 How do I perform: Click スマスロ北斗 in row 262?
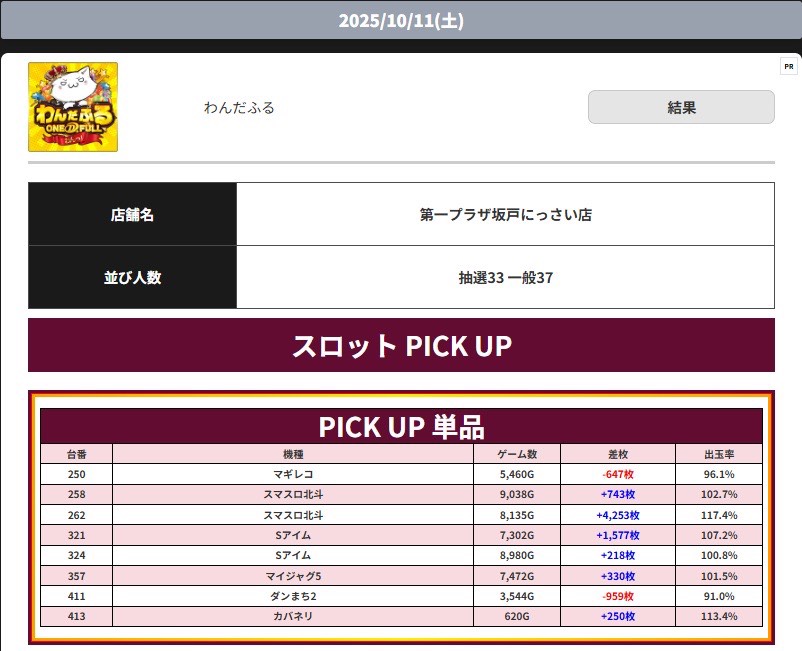click(293, 515)
